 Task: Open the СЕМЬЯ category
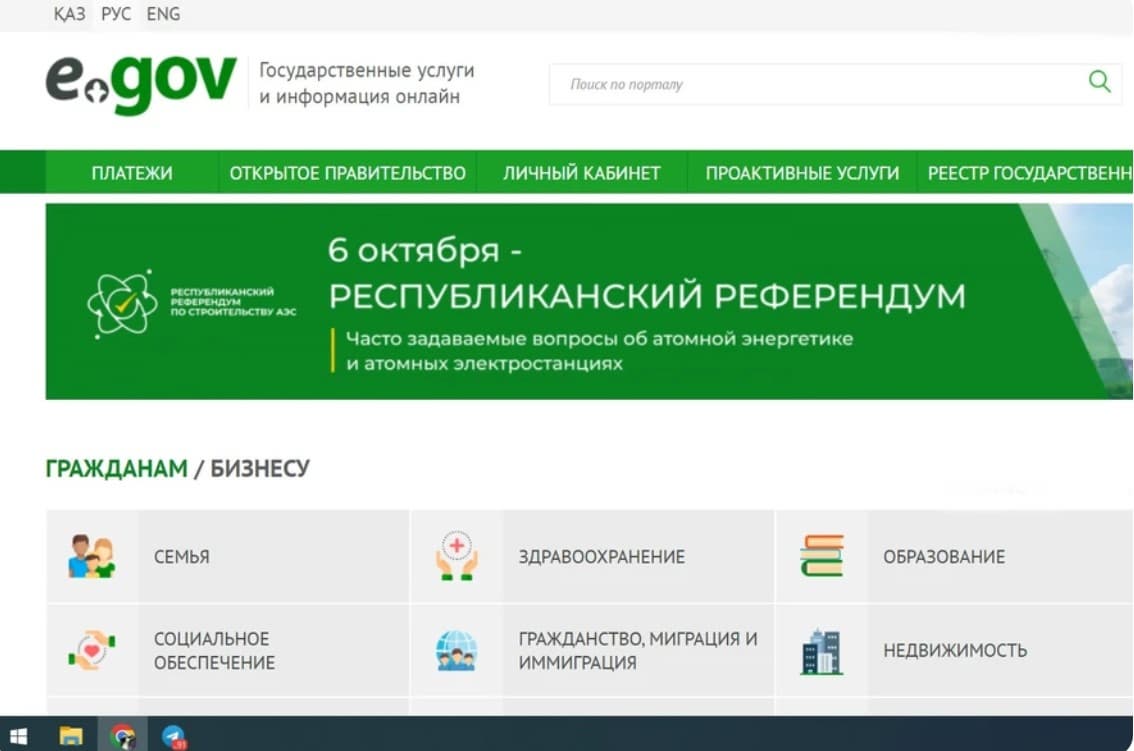[228, 556]
